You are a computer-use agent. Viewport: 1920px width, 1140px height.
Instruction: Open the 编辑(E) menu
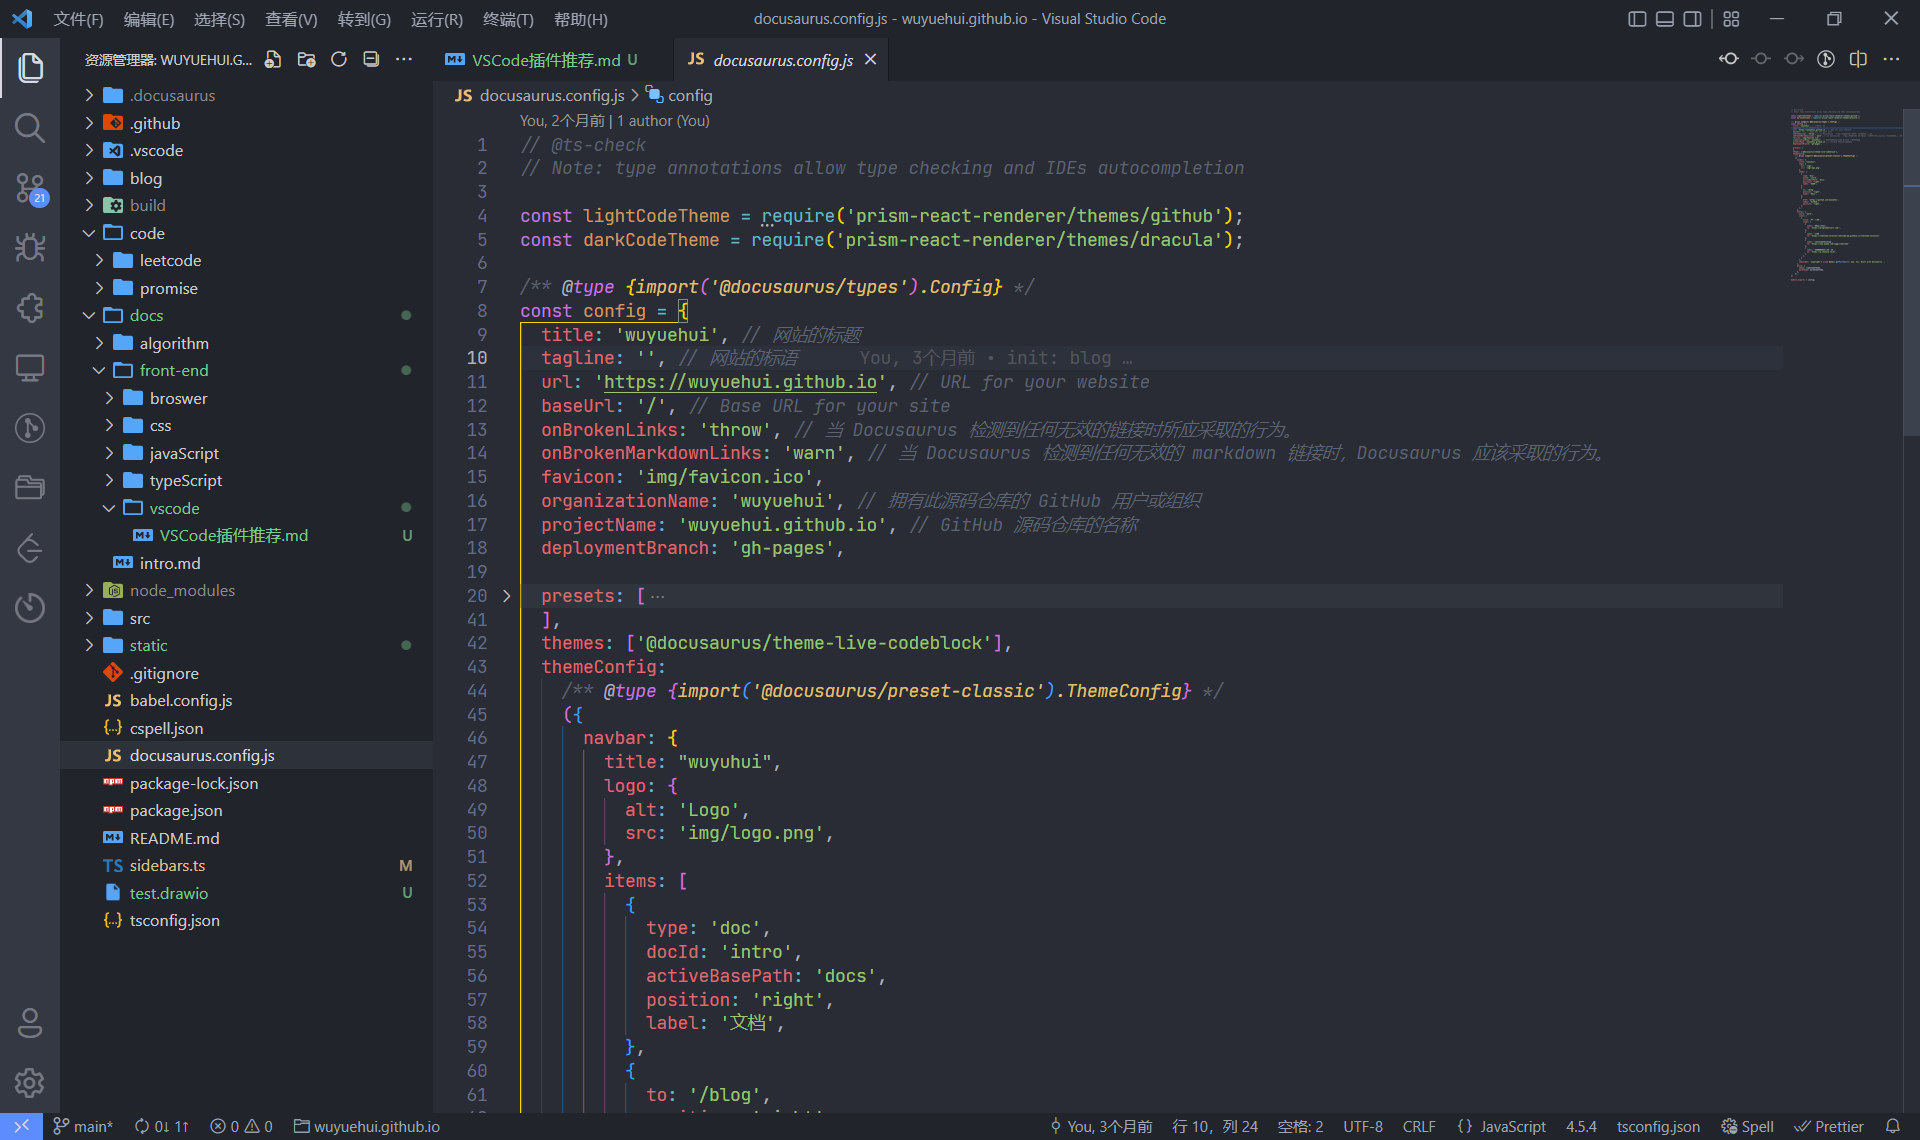[x=148, y=19]
